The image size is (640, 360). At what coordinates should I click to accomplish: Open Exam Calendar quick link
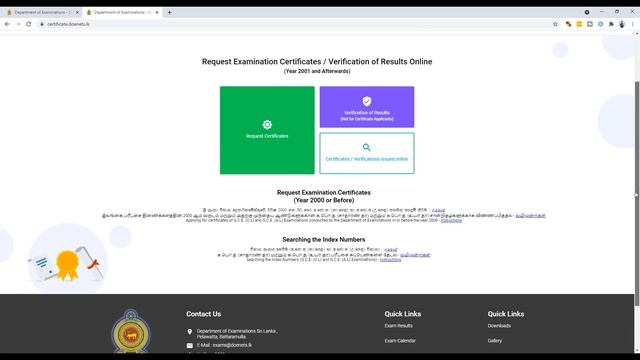[x=400, y=340]
